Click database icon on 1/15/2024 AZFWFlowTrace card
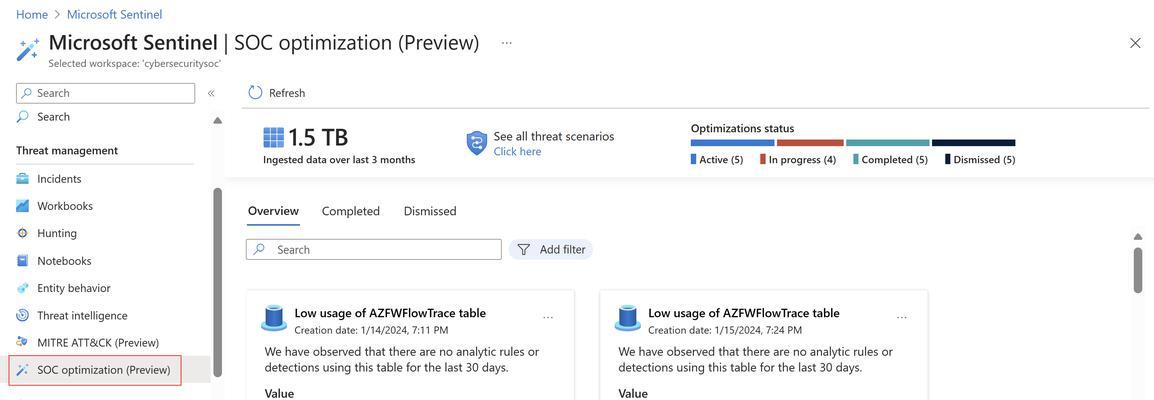The height and width of the screenshot is (400, 1154). tap(627, 318)
